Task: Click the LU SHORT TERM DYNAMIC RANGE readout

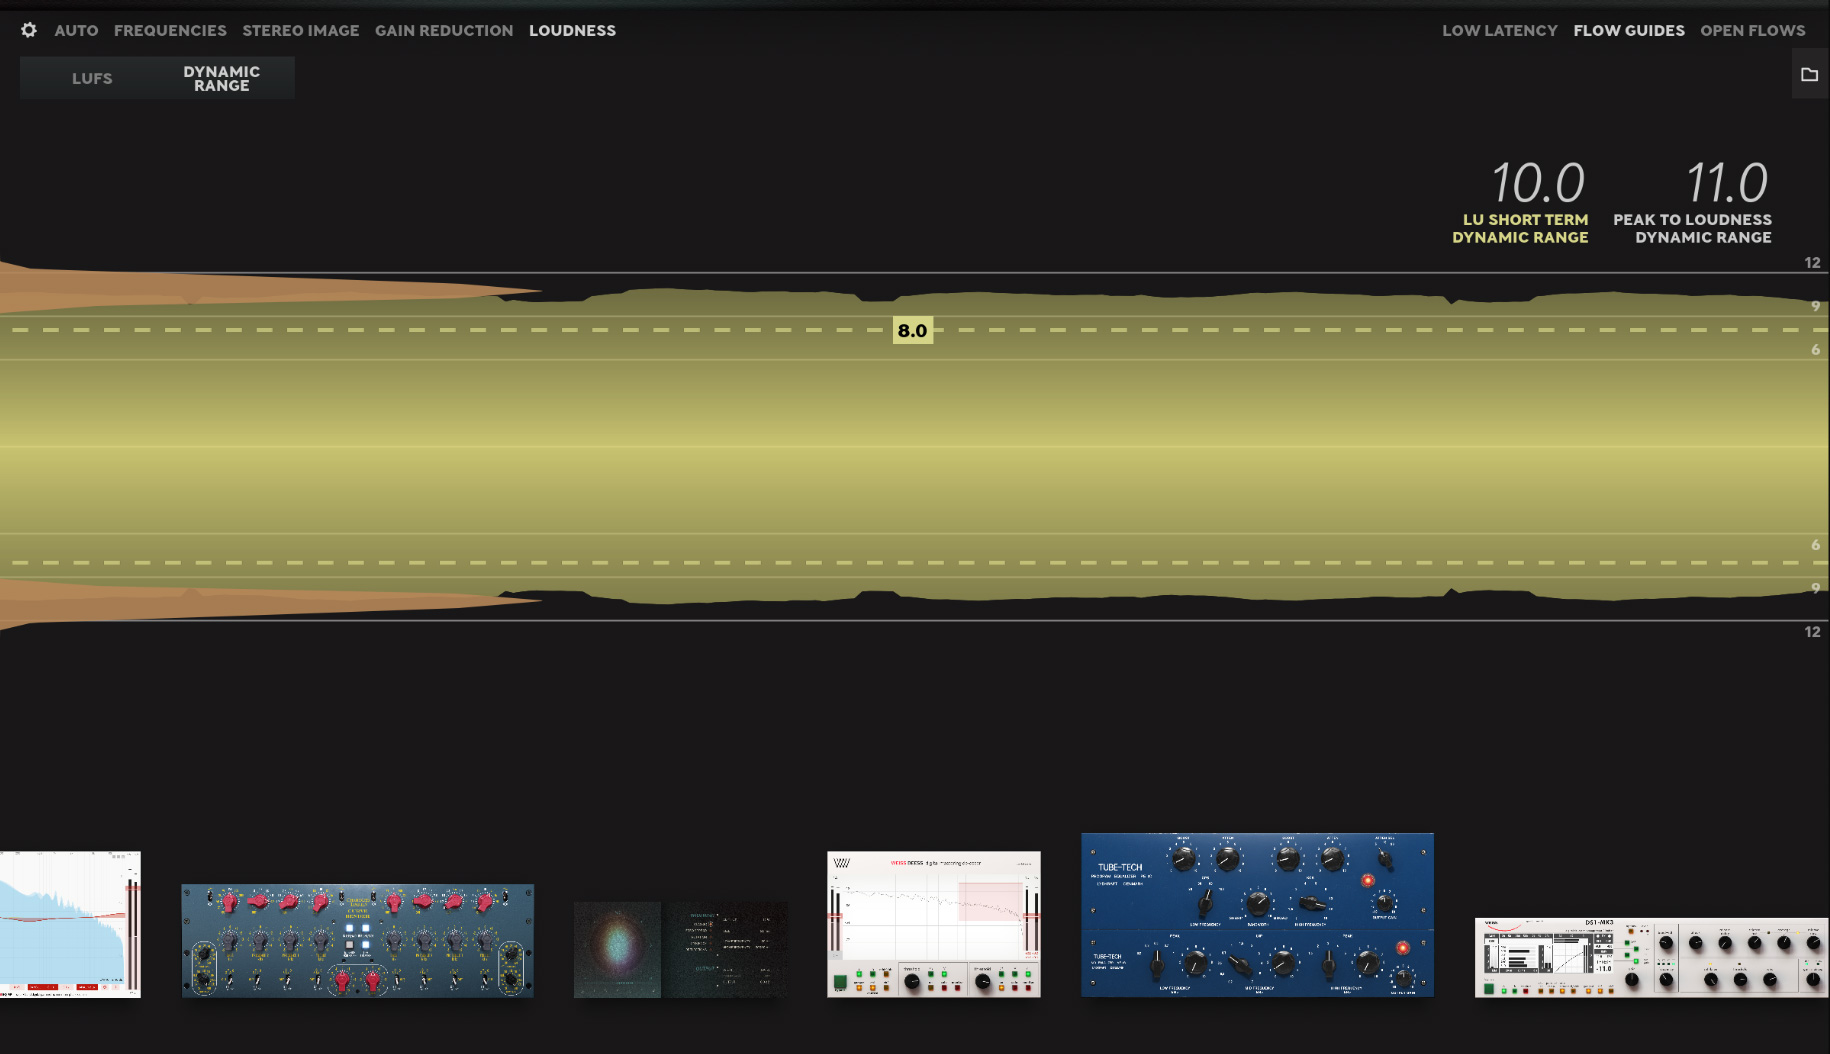Action: click(x=1521, y=199)
